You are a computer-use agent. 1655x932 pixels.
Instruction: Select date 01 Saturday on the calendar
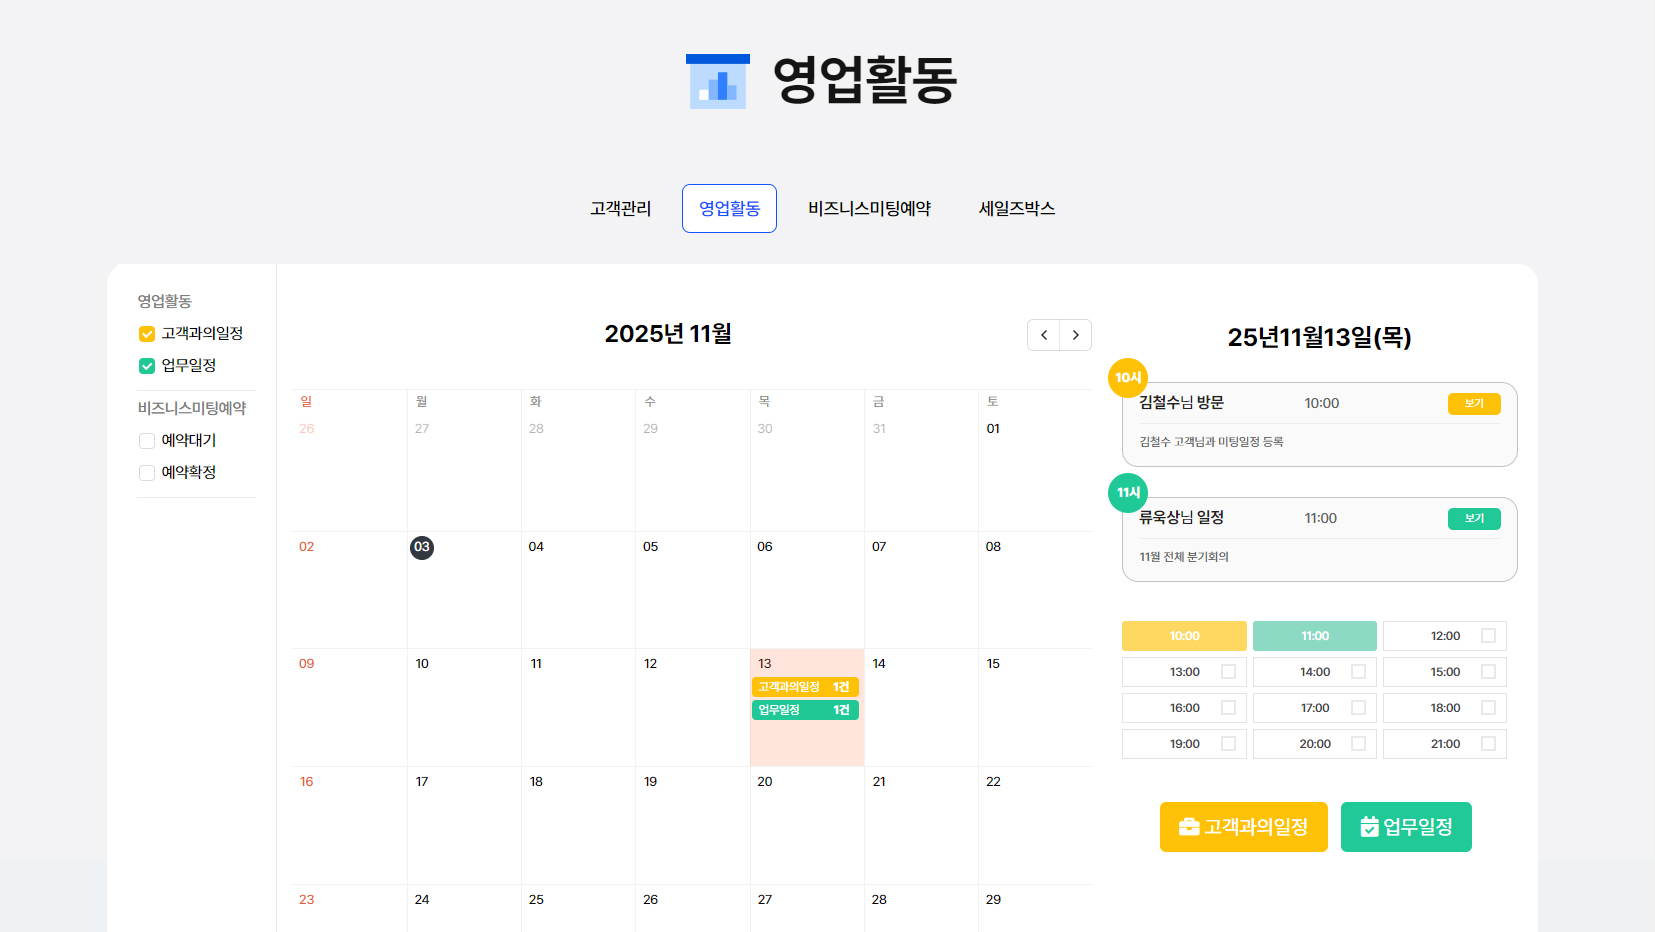pyautogui.click(x=993, y=429)
